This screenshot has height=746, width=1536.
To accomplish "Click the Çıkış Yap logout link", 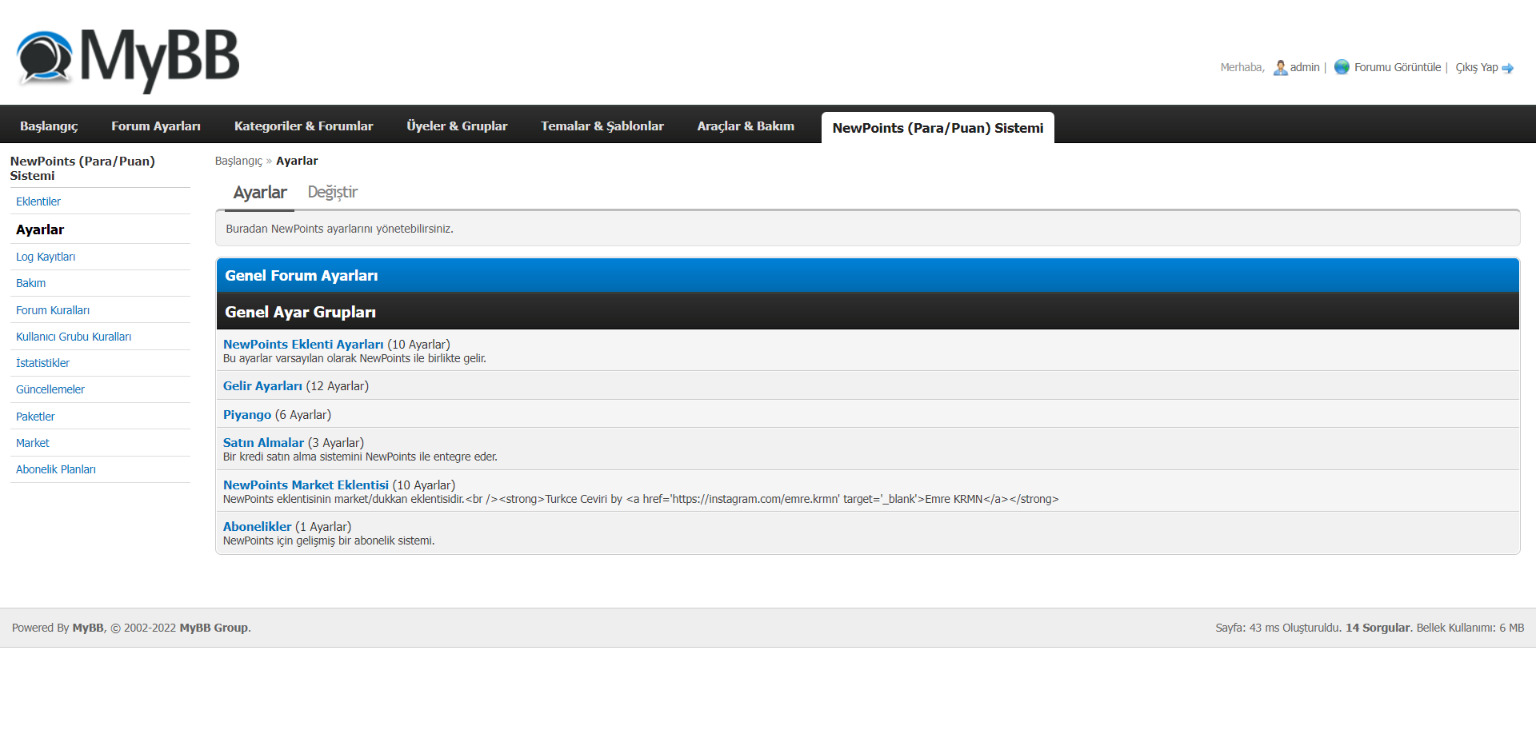I will (1476, 67).
